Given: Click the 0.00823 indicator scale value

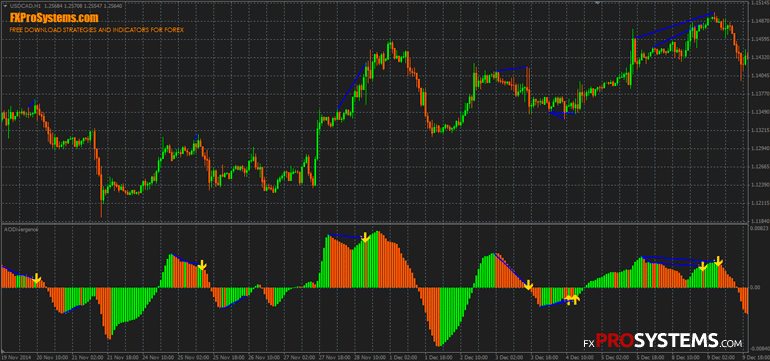Looking at the screenshot, I should pyautogui.click(x=760, y=228).
